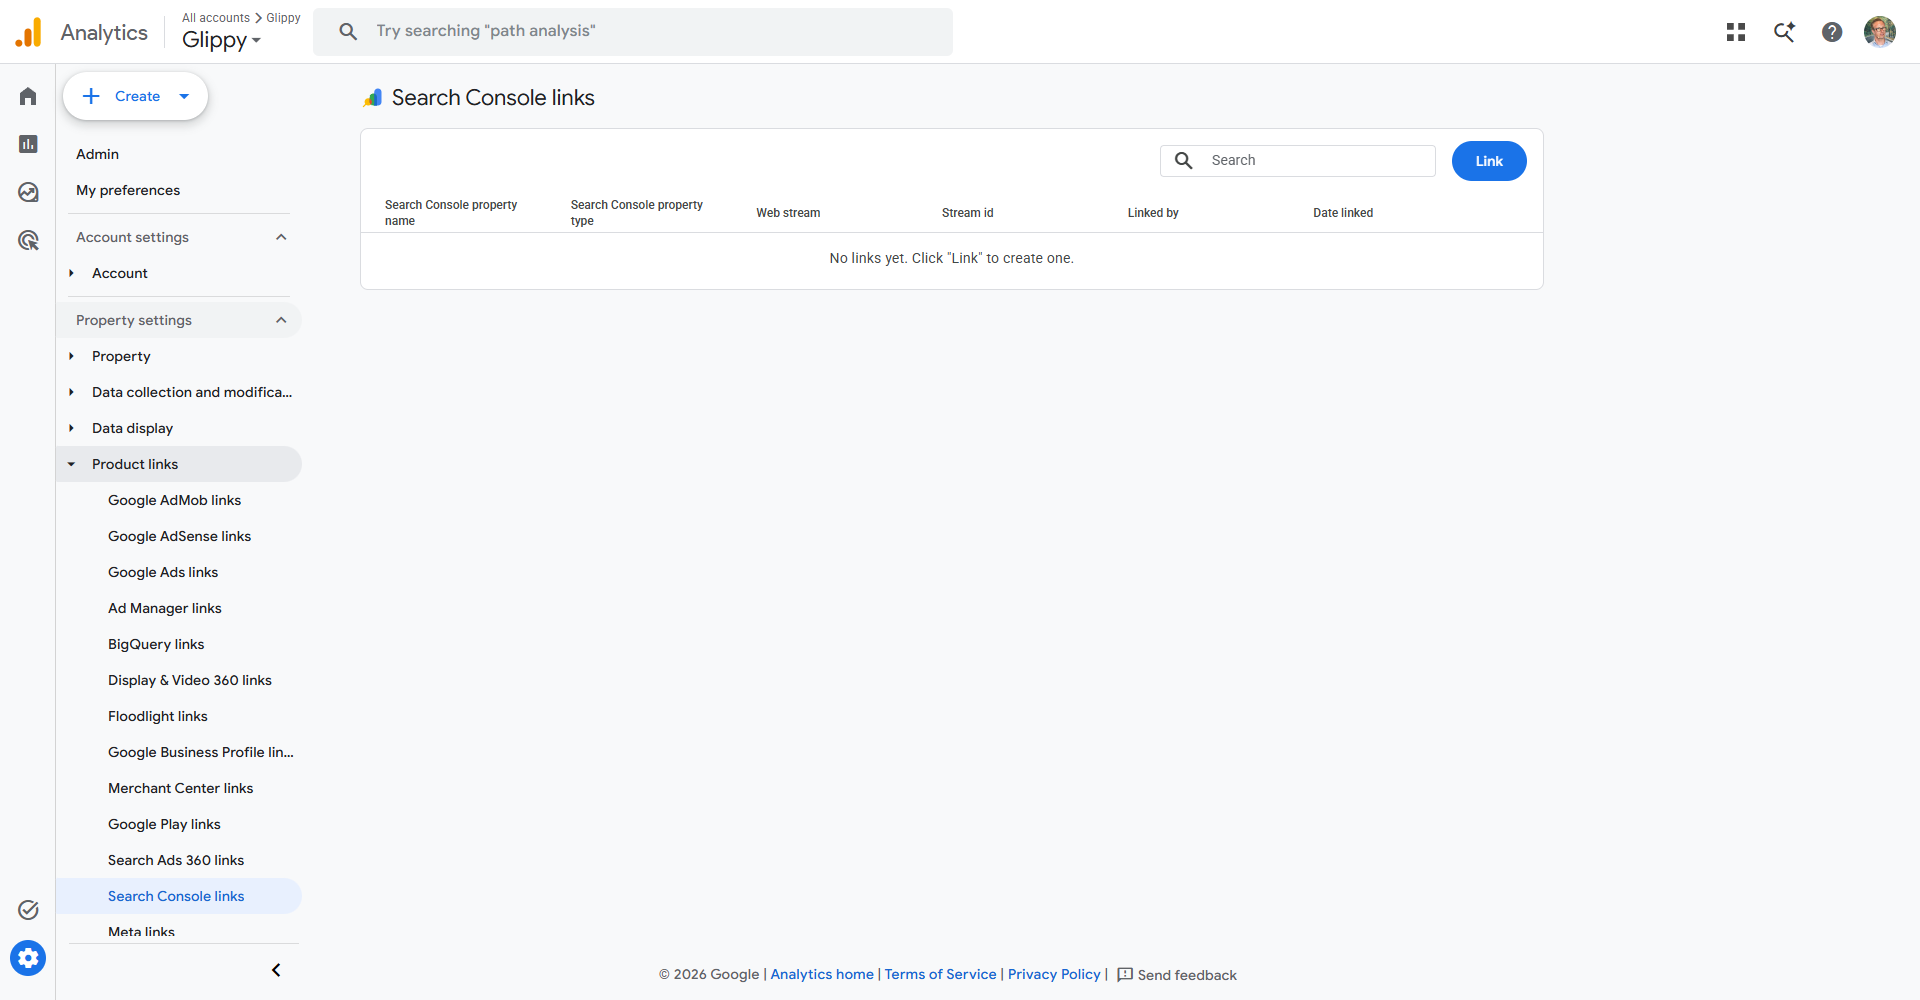This screenshot has height=1000, width=1920.
Task: Open the Home icon in left rail
Action: (x=28, y=96)
